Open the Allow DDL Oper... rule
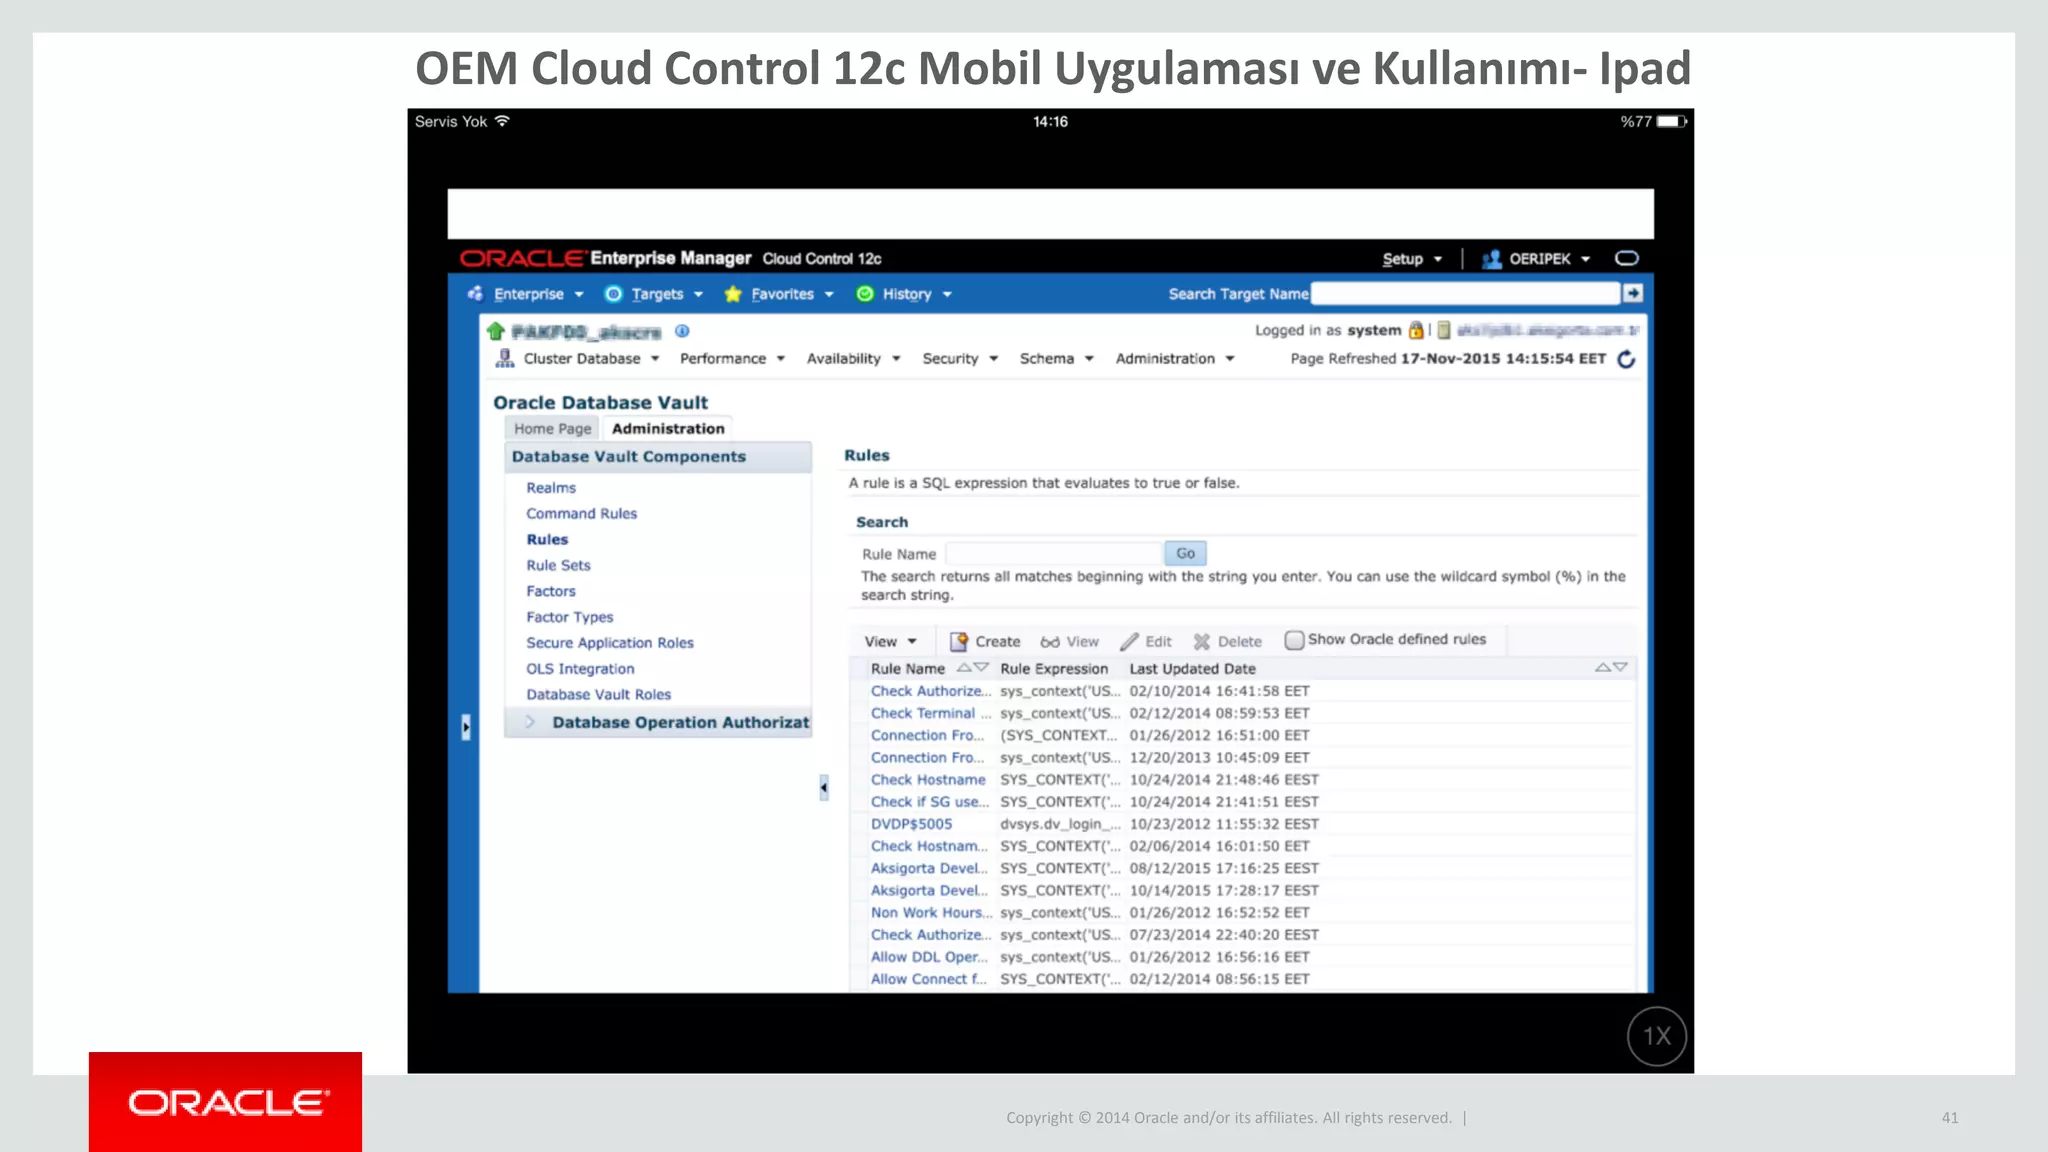Viewport: 2048px width, 1152px height. coord(928,957)
